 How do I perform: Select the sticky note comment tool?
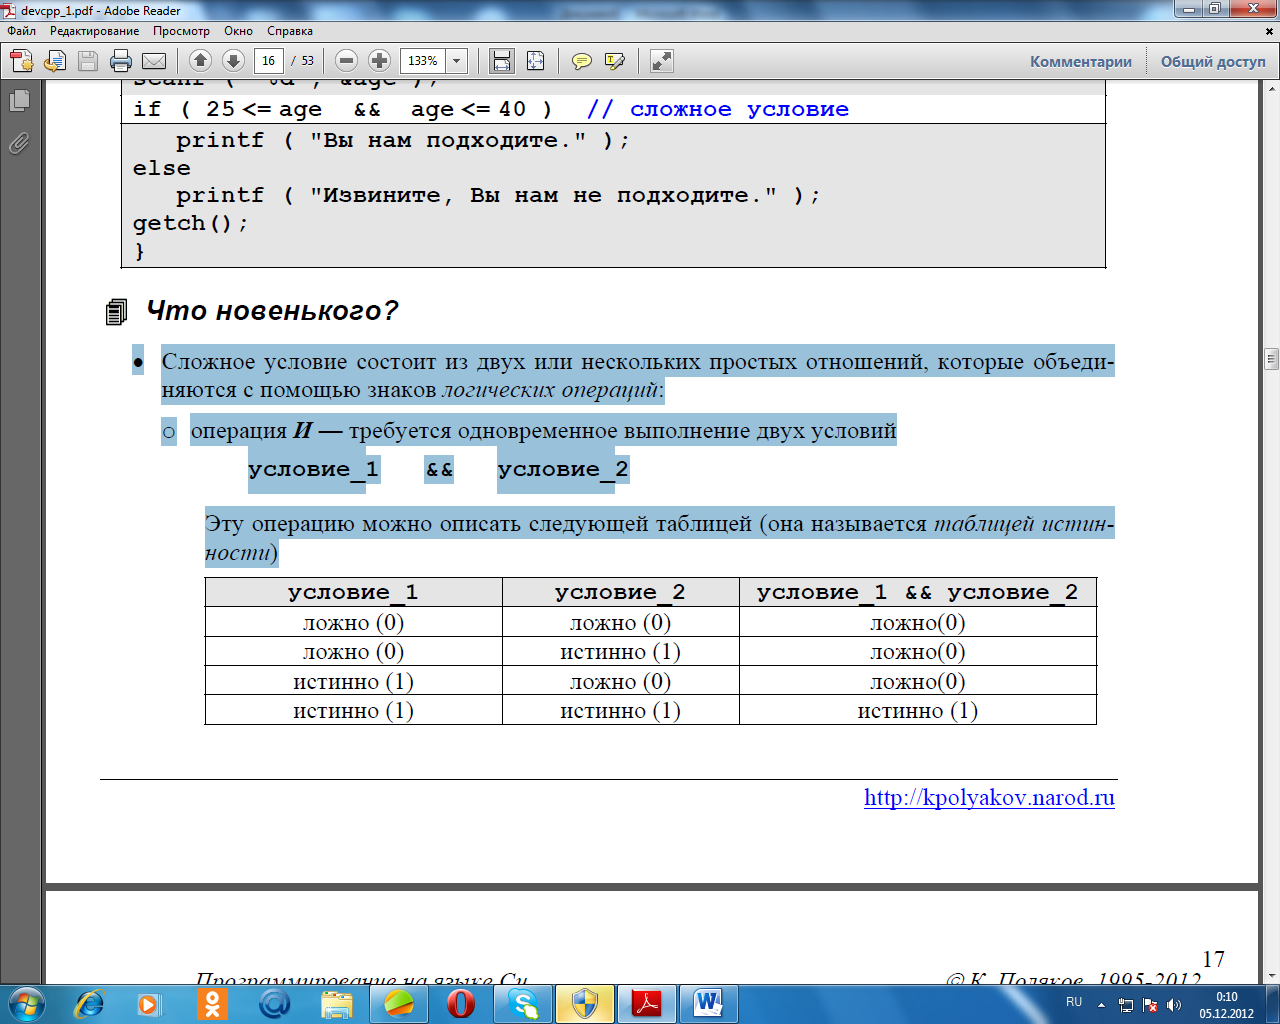(581, 61)
